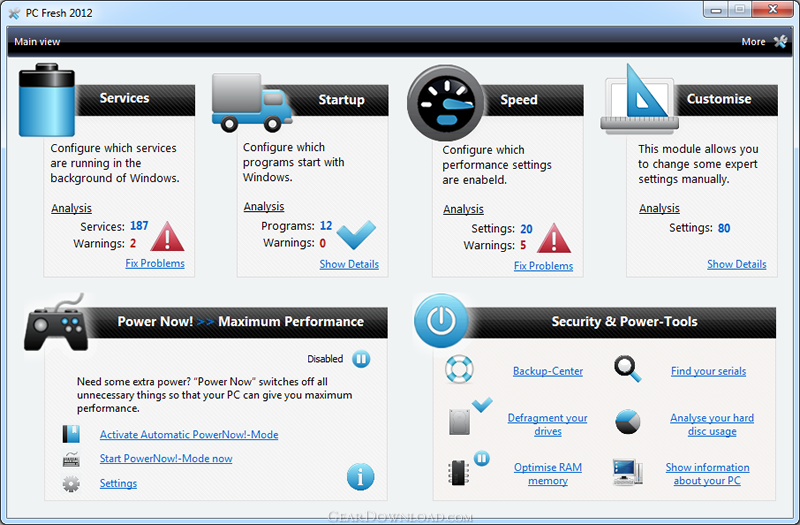Click Analyse your hard disc usage link

712,424
